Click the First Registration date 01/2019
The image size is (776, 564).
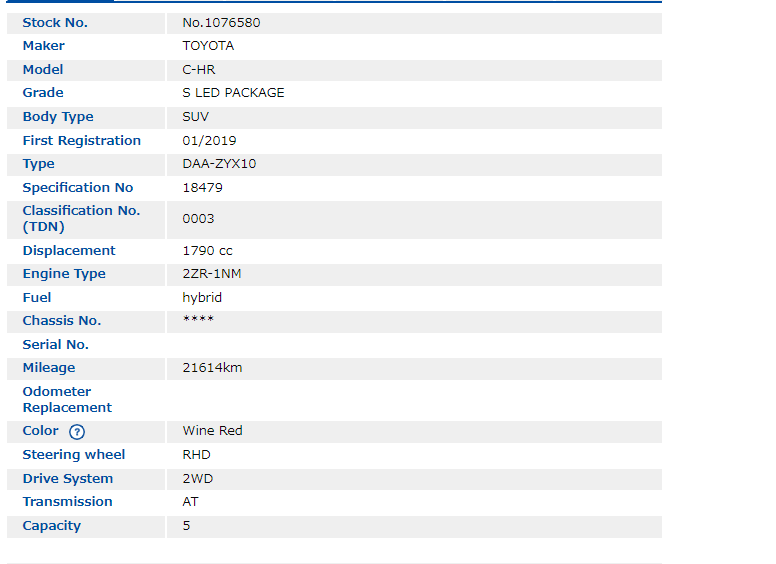[x=209, y=141]
